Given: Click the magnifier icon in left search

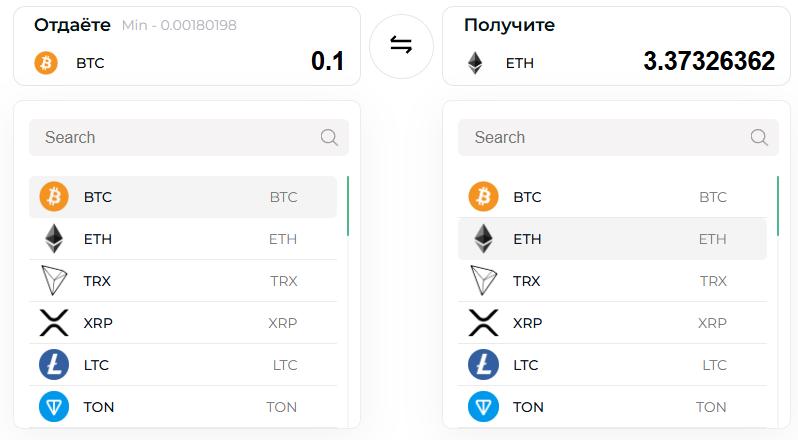Looking at the screenshot, I should (329, 138).
